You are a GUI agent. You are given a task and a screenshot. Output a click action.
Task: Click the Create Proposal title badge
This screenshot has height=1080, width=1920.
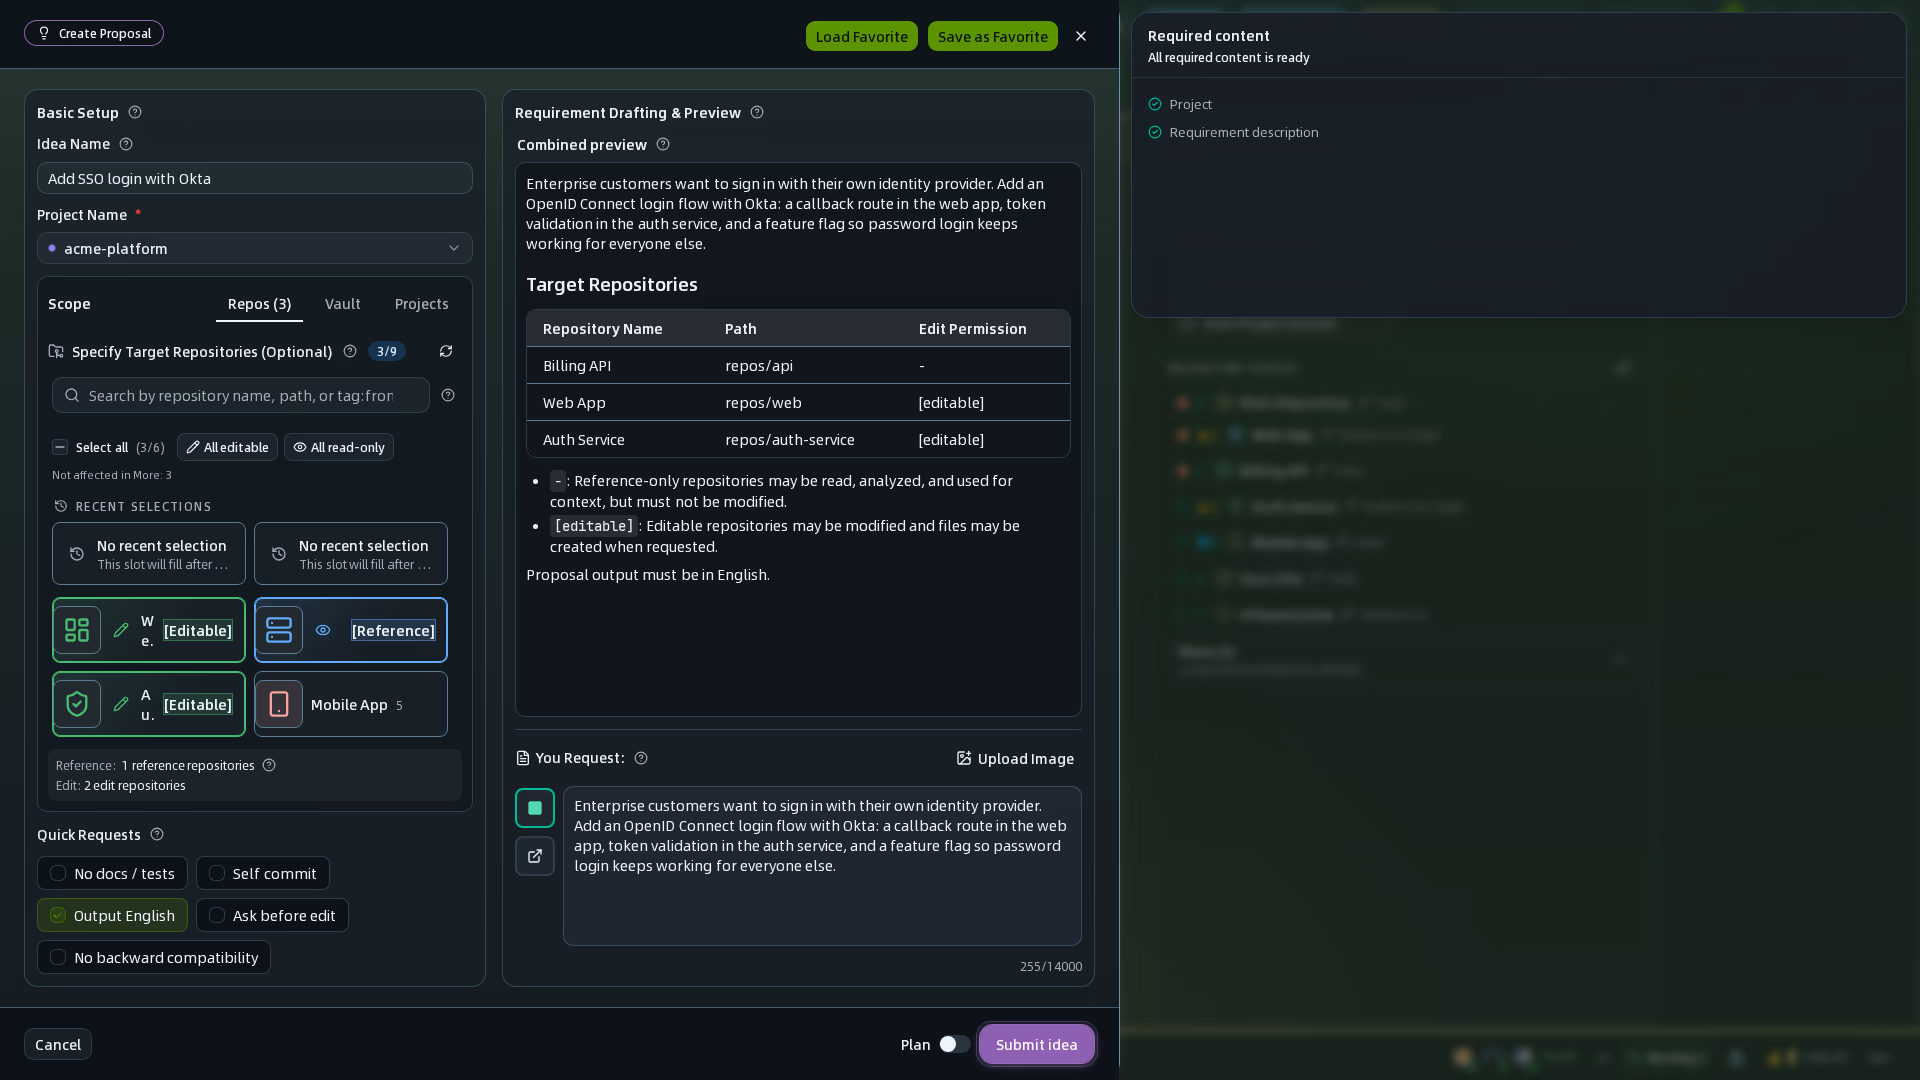click(x=94, y=33)
